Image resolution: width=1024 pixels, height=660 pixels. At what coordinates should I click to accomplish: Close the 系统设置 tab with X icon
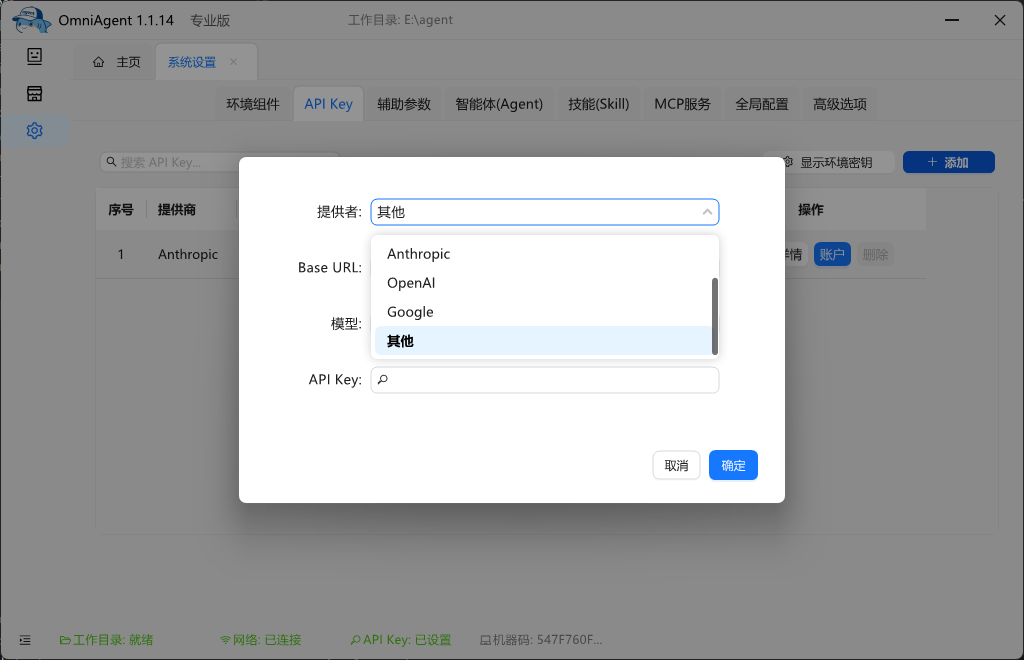coord(234,62)
